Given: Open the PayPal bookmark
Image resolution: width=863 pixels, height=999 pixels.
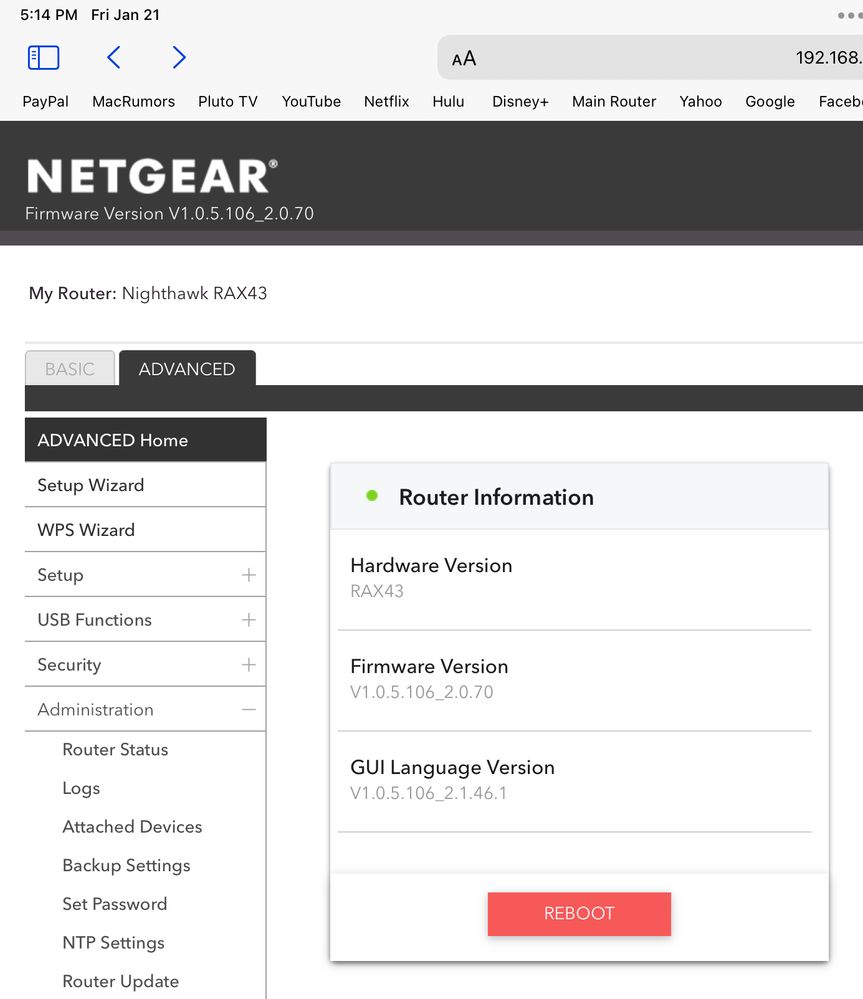Looking at the screenshot, I should click(45, 101).
